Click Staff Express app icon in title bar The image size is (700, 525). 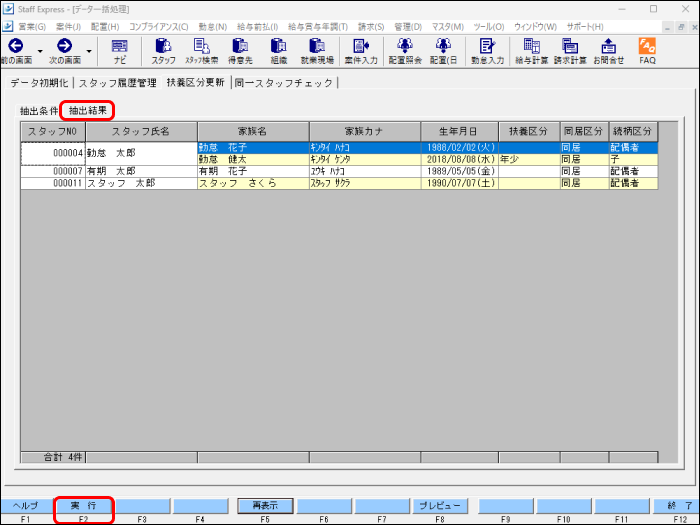click(8, 9)
